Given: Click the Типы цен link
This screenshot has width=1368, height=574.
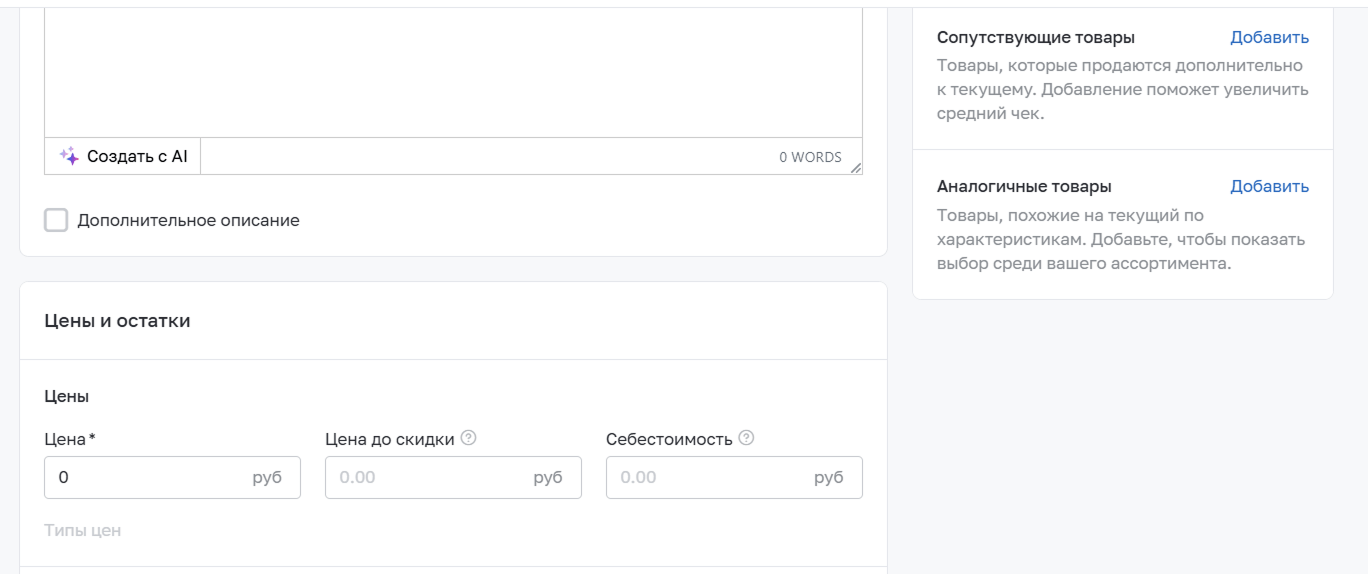Looking at the screenshot, I should pyautogui.click(x=83, y=530).
